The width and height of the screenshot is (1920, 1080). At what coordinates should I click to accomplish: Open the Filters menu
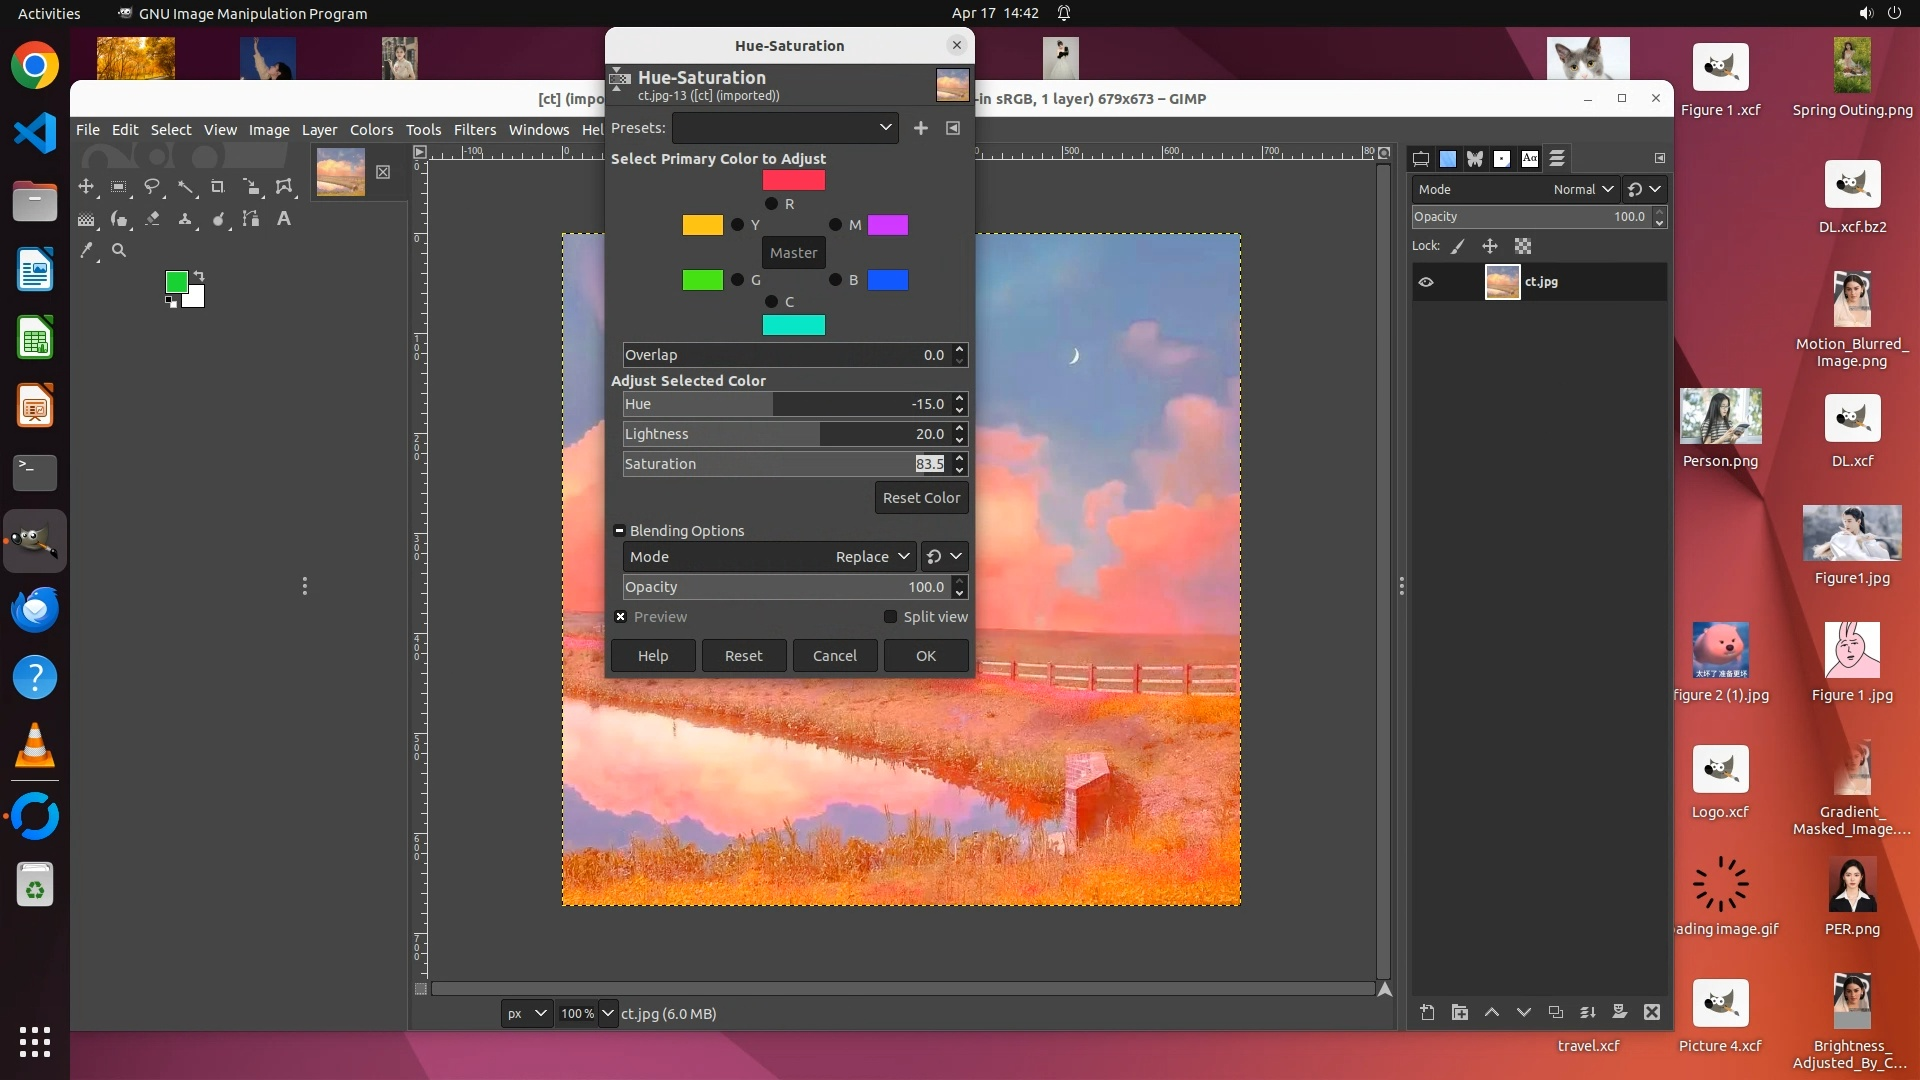(x=474, y=130)
